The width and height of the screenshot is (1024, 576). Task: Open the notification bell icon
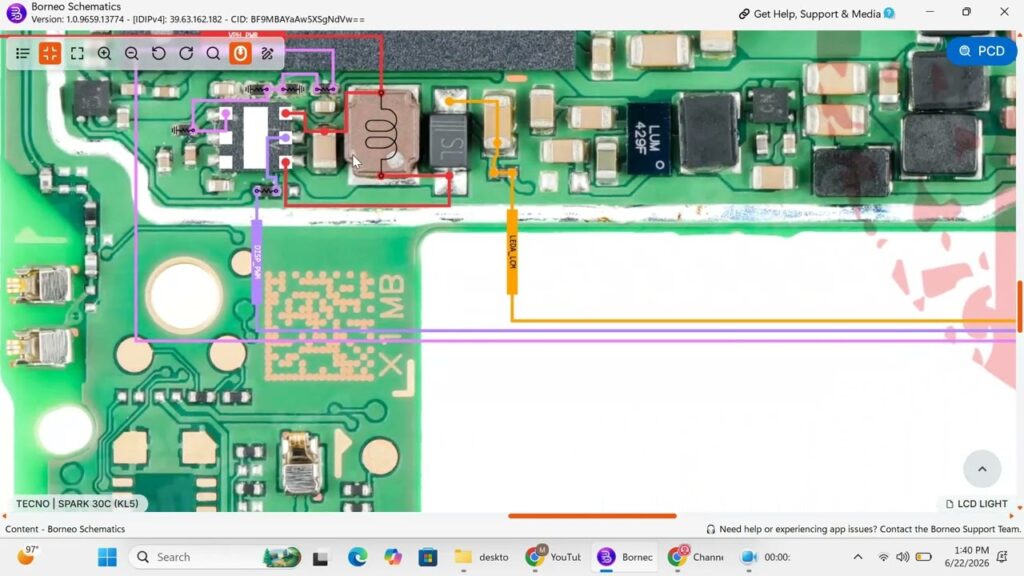tap(1002, 557)
